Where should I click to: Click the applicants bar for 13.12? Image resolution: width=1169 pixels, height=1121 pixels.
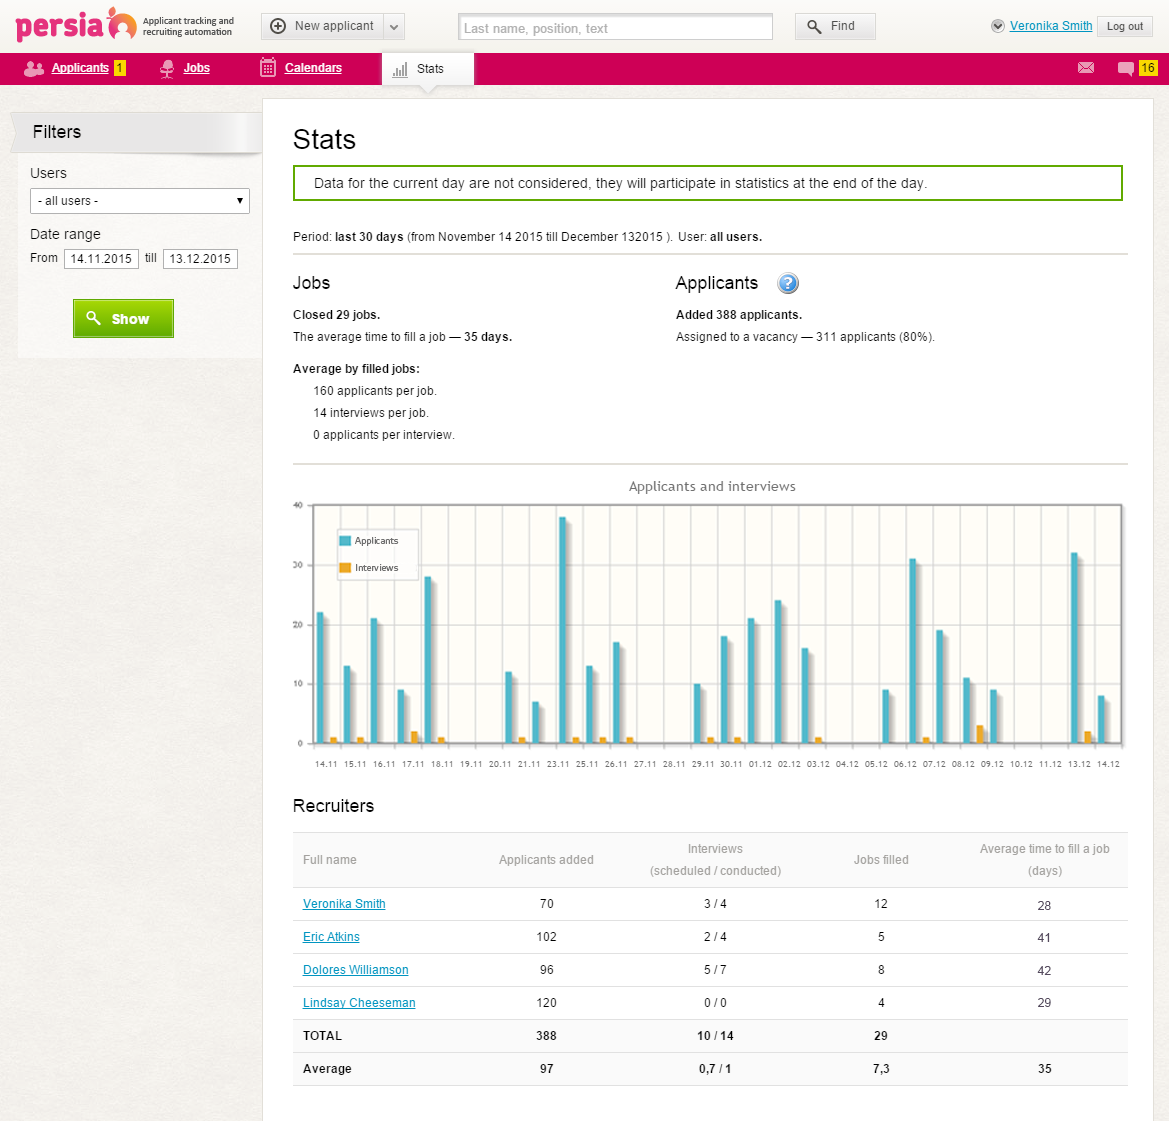1074,648
